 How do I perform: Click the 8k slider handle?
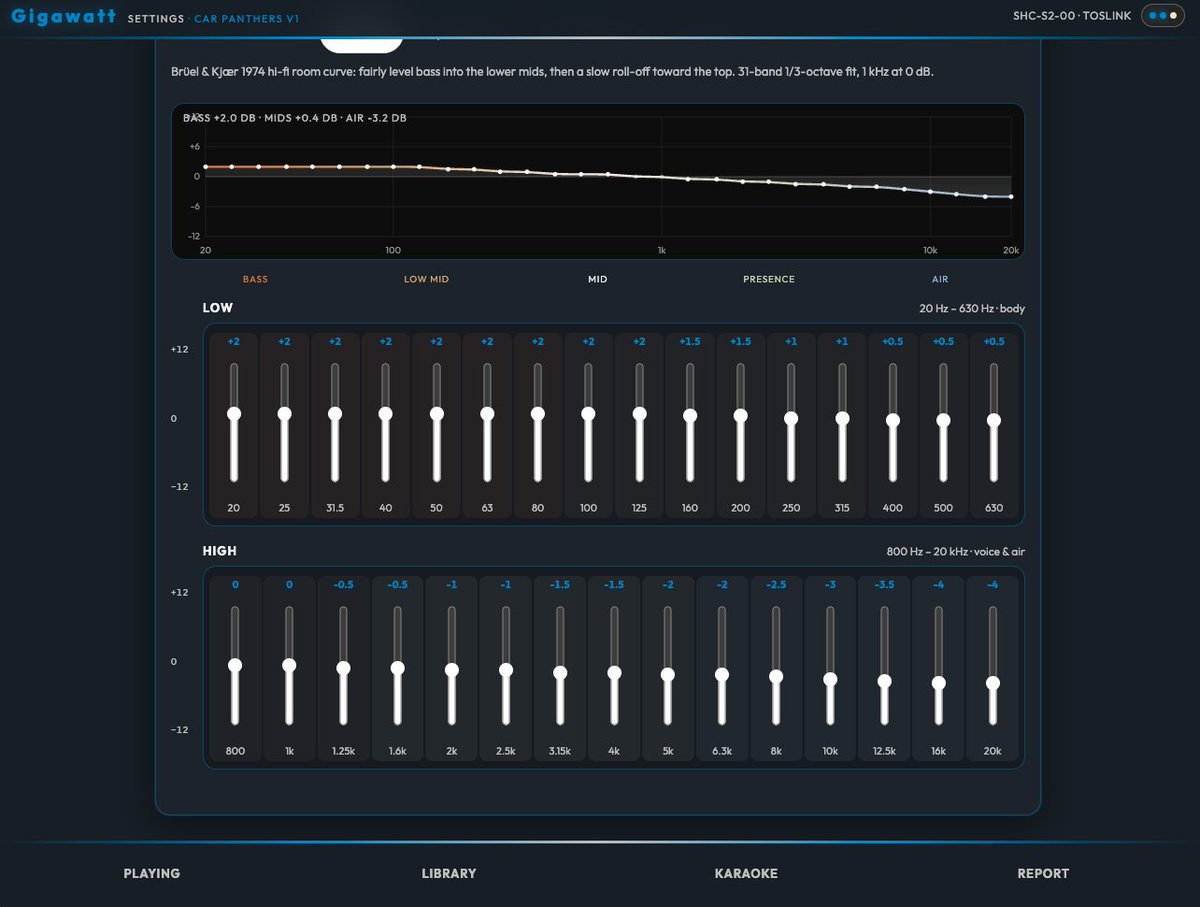click(x=776, y=676)
